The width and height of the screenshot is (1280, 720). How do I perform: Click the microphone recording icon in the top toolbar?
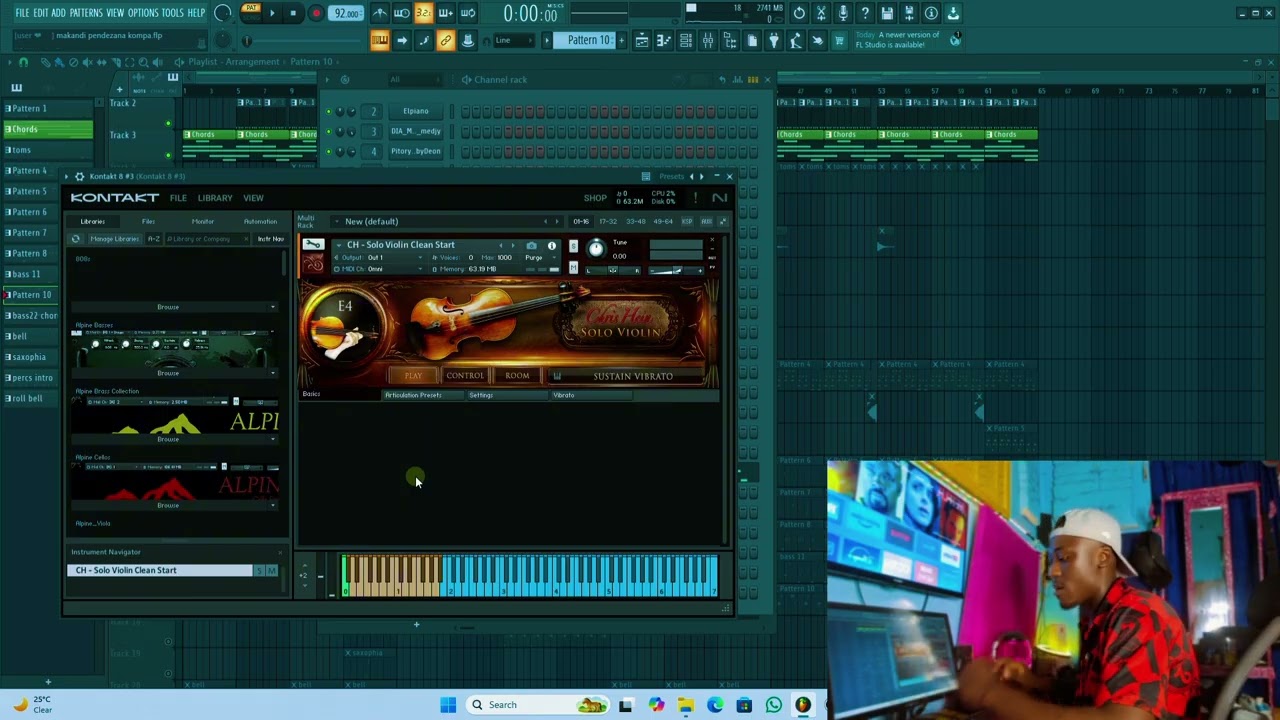843,13
